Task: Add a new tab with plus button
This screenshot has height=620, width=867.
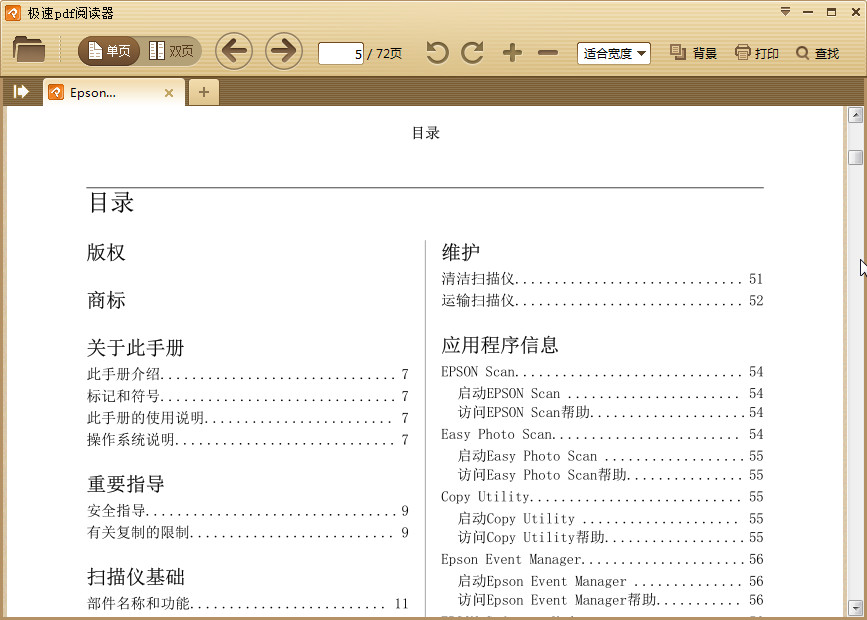Action: [203, 92]
